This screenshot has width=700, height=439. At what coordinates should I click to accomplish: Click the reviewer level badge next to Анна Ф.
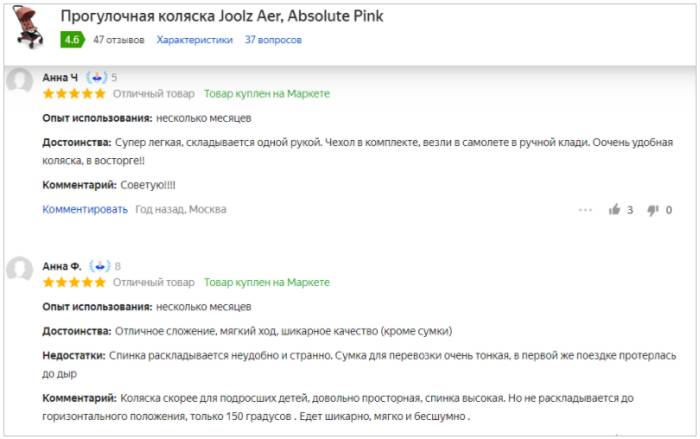(99, 266)
